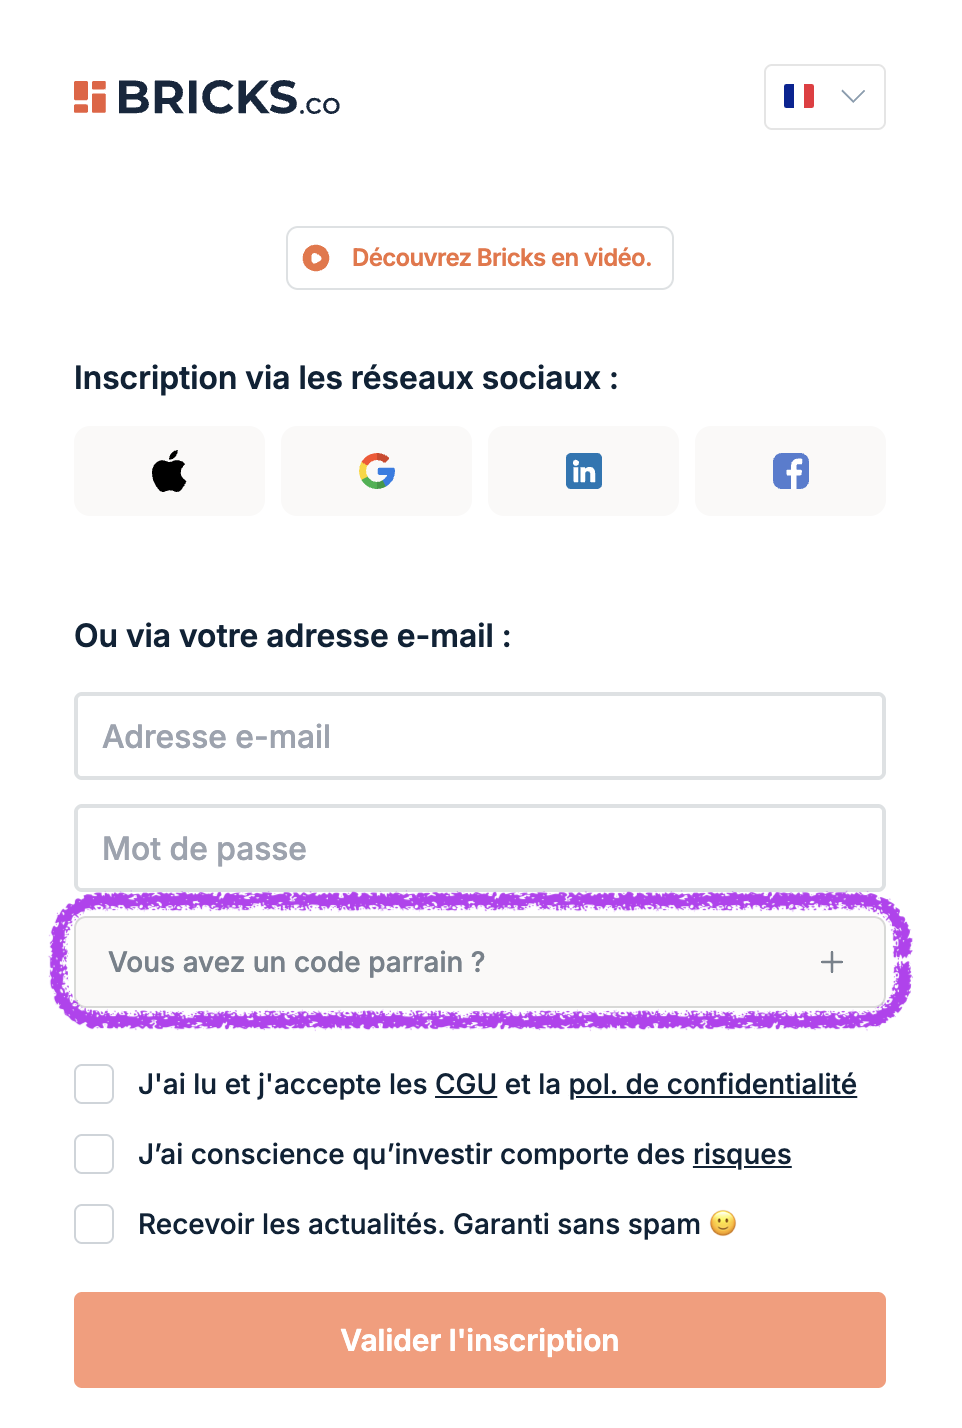The image size is (962, 1428).
Task: Focus the Mot de passe field
Action: tap(480, 848)
